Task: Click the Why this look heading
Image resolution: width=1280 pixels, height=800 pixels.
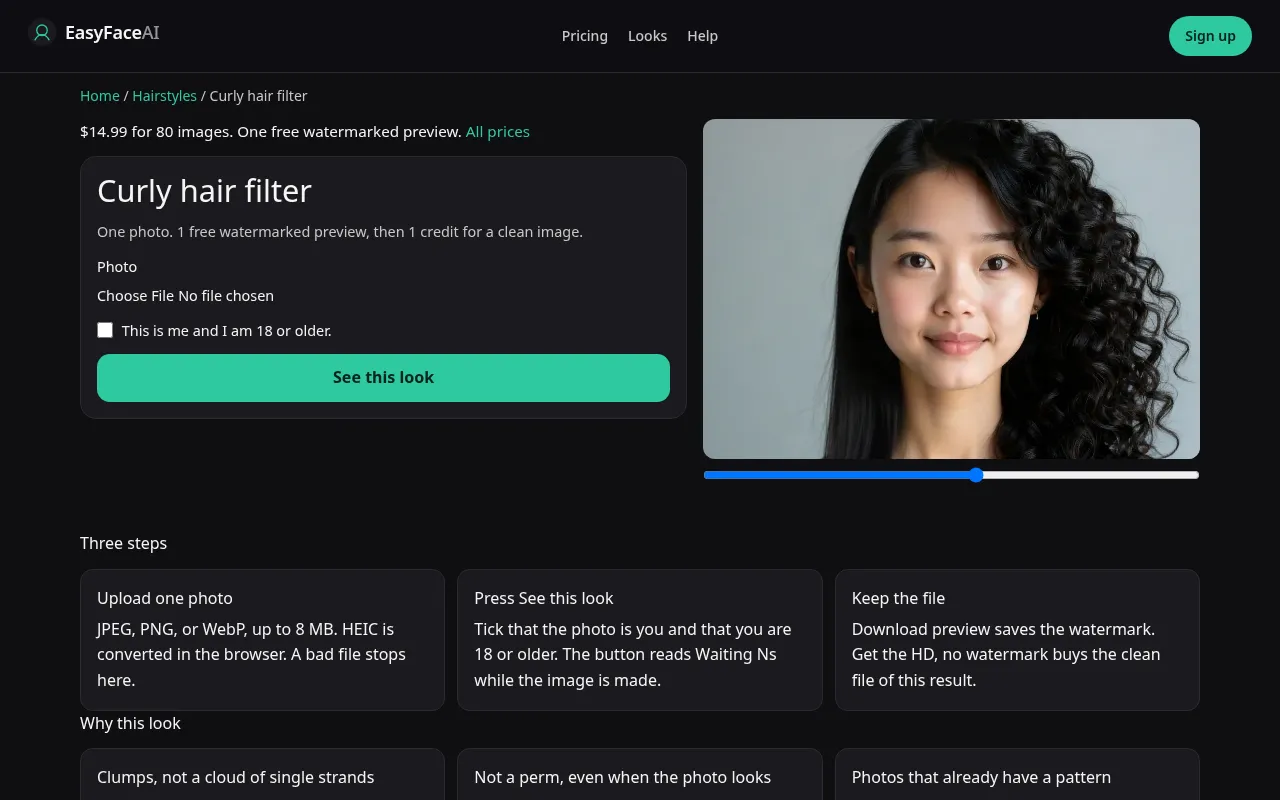Action: point(130,723)
